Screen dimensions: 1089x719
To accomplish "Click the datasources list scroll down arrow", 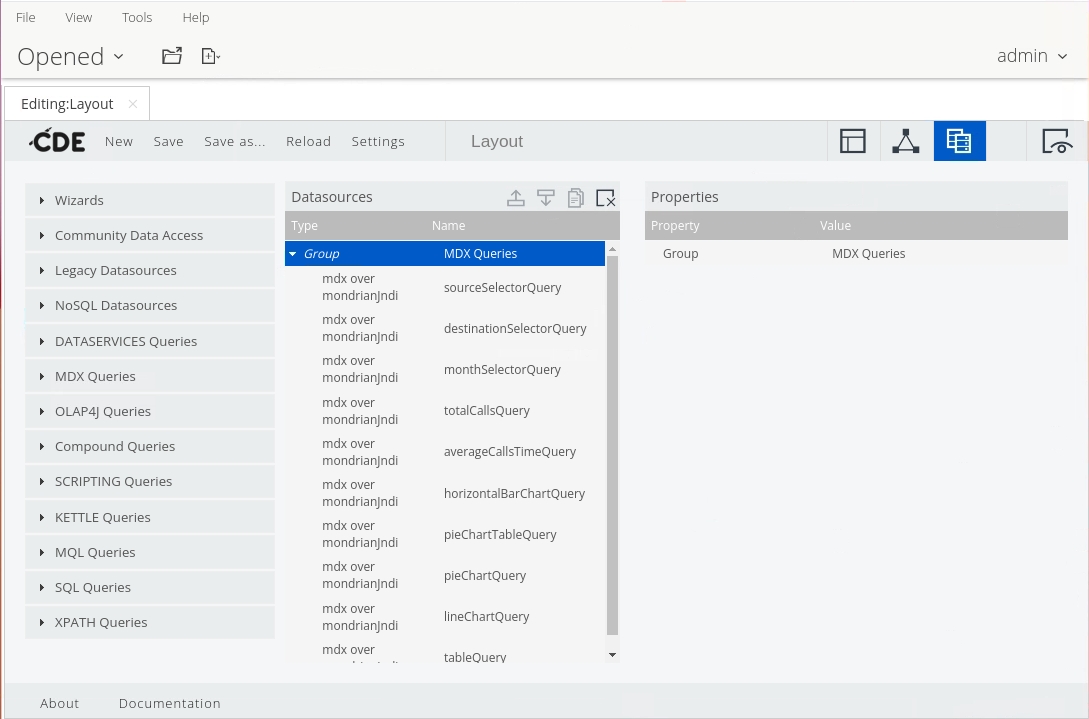I will pos(613,655).
